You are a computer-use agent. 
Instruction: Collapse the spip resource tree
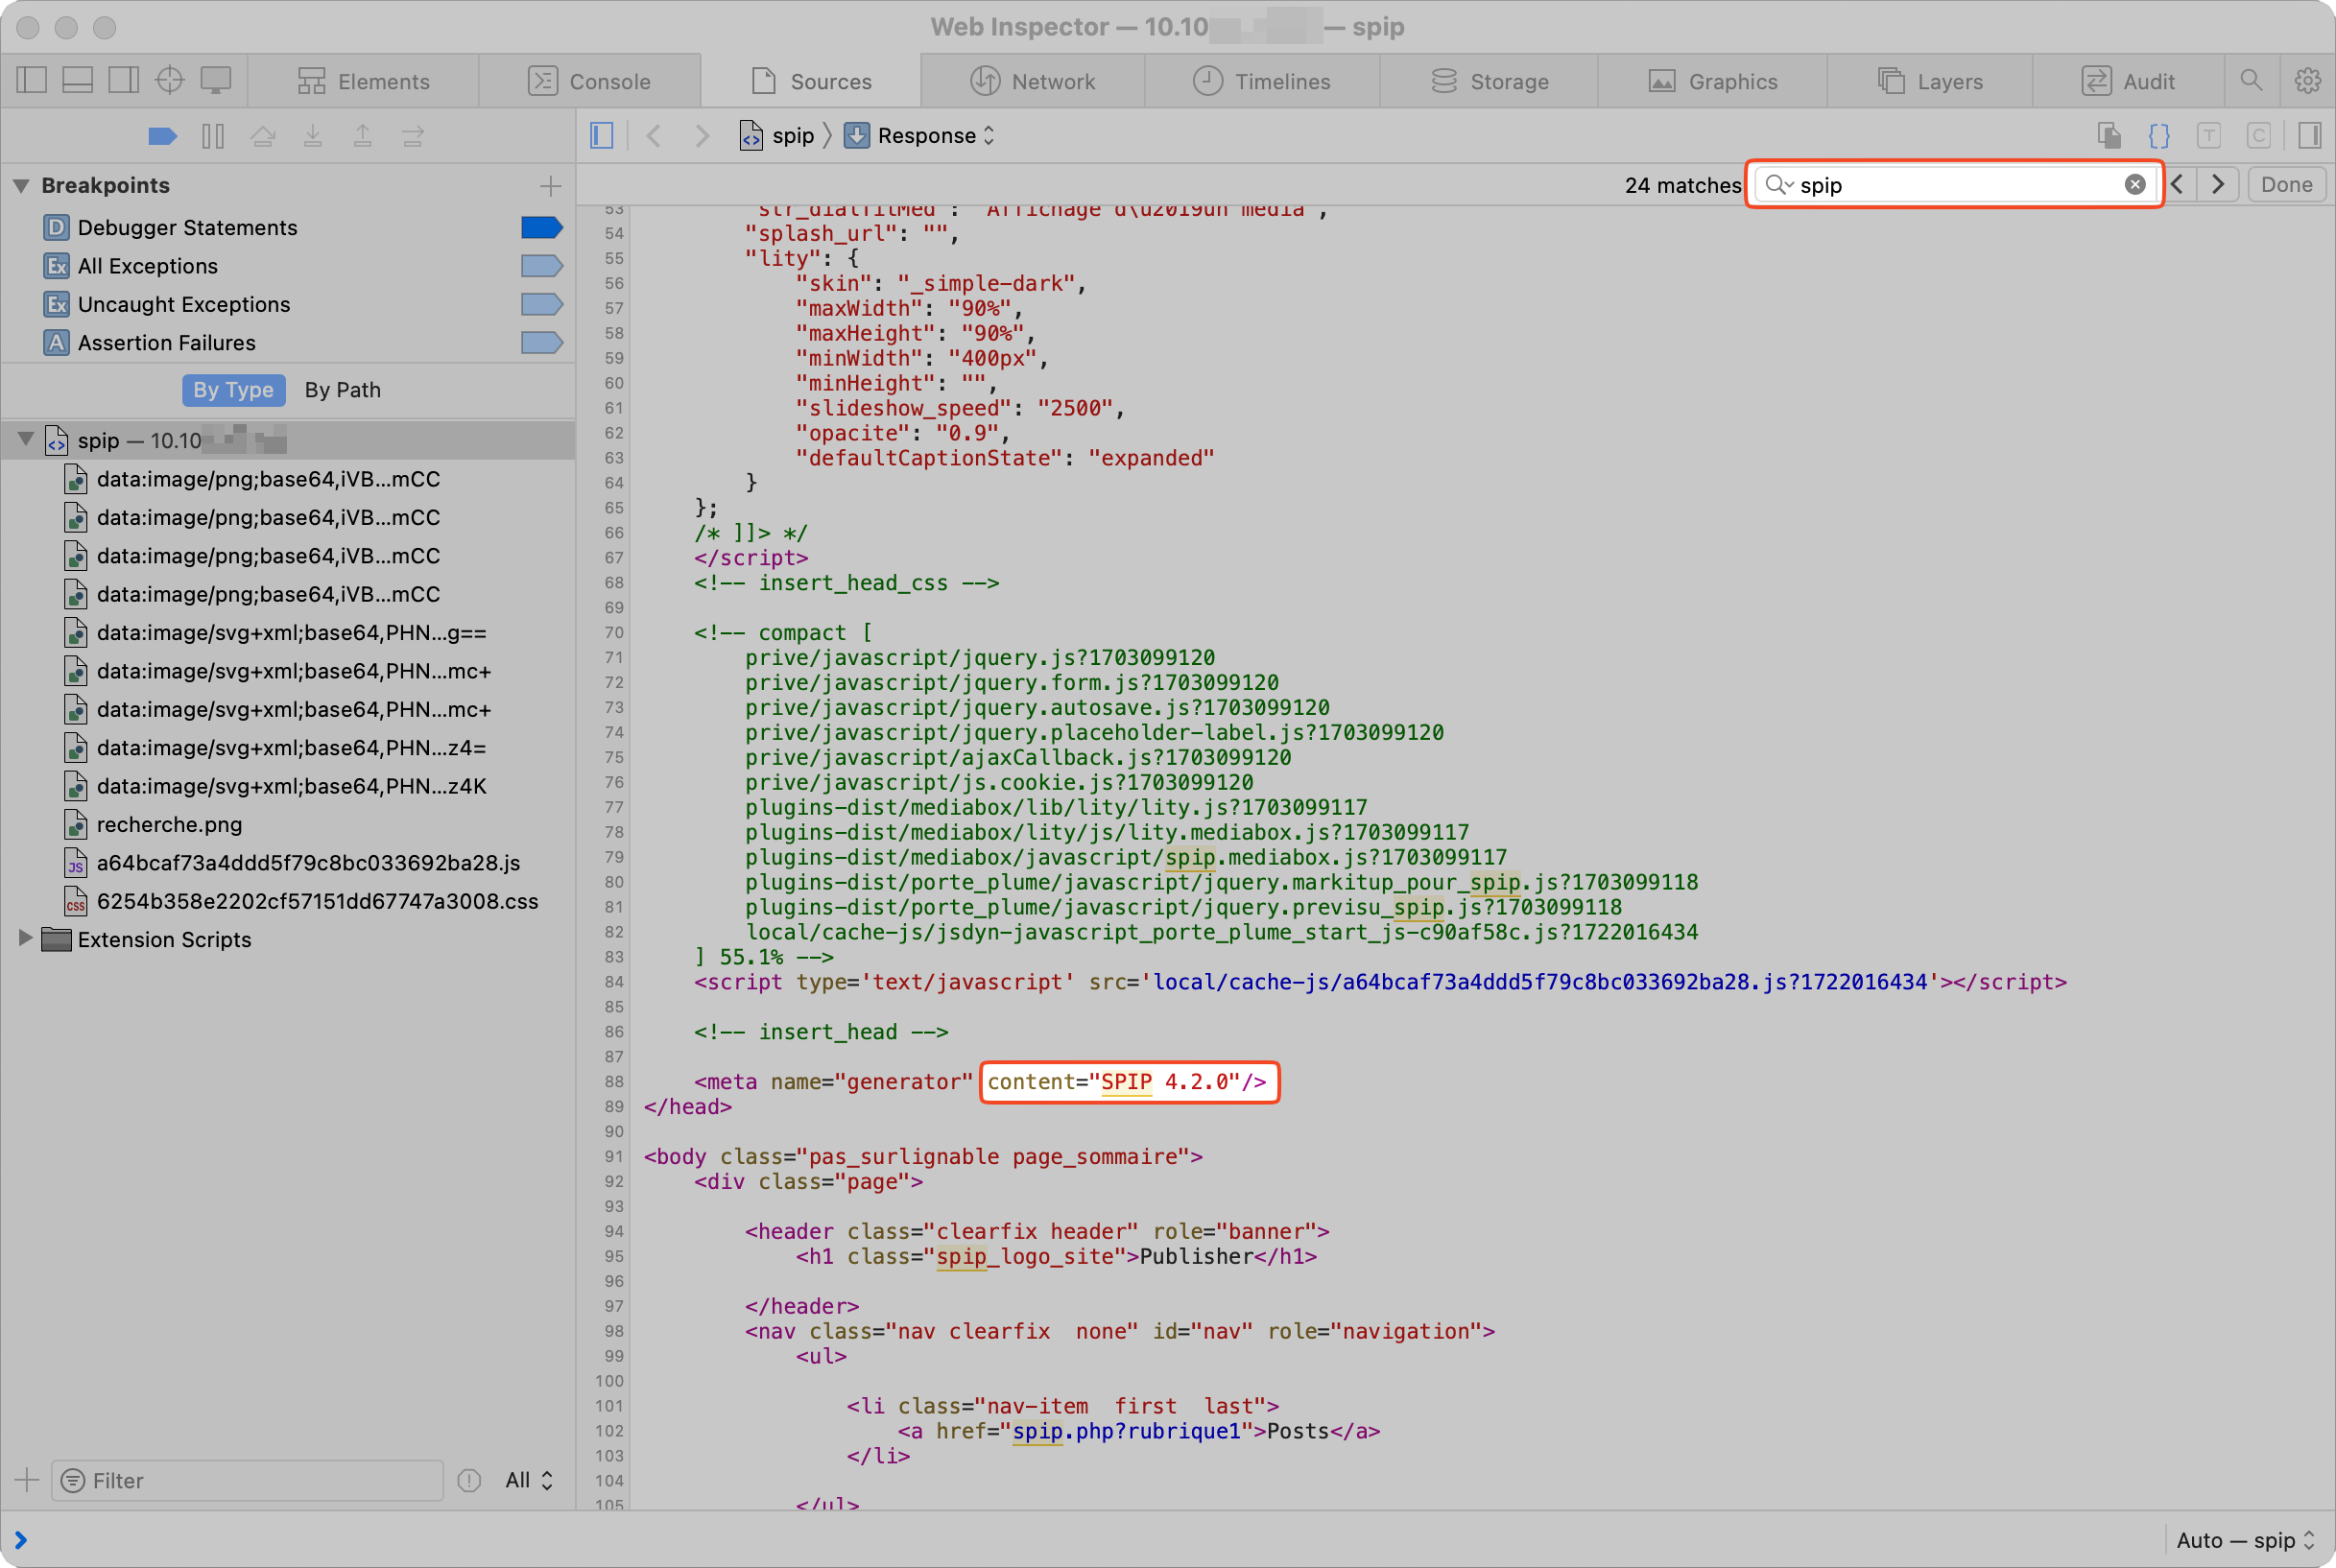pos(26,439)
